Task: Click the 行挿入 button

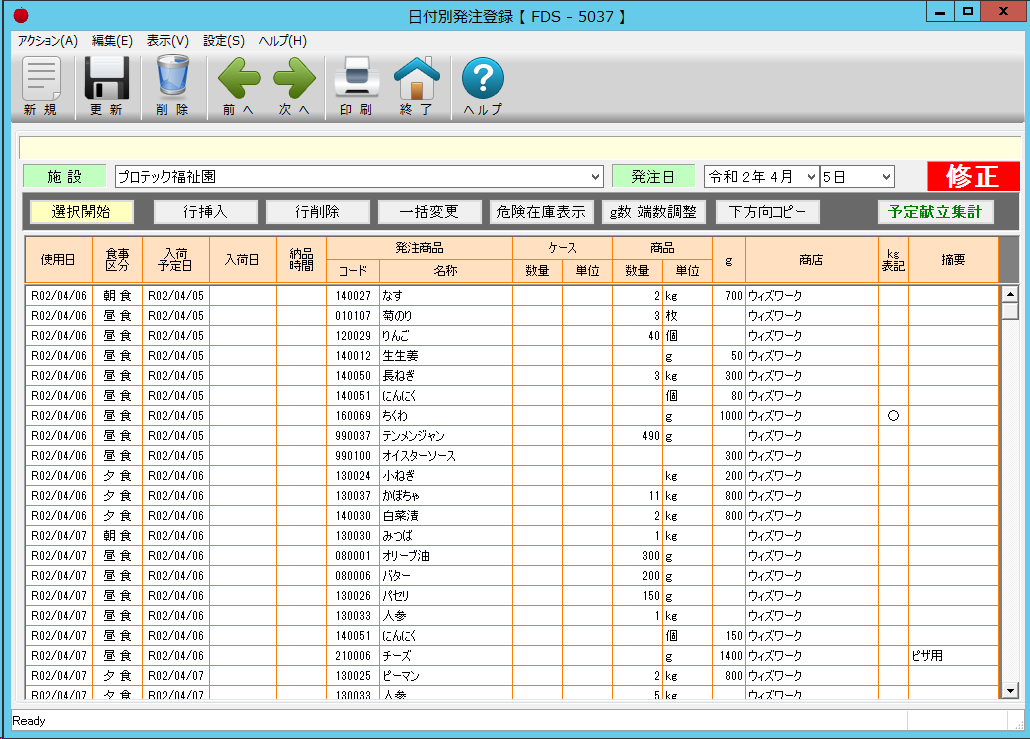Action: tap(206, 212)
